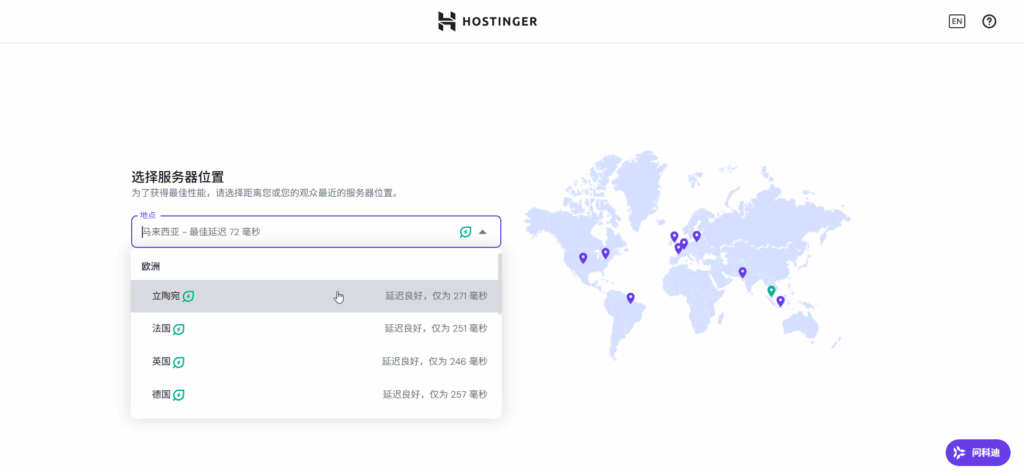Click the Lithuania map pin in northeastern Europe

tap(697, 236)
